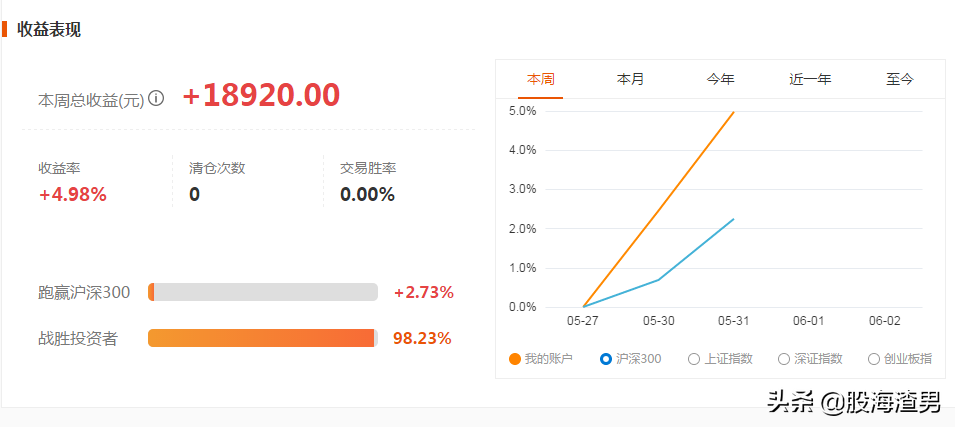Click the info icon beside 本周总收益(元)
Screen dimensions: 955x427
pos(157,98)
